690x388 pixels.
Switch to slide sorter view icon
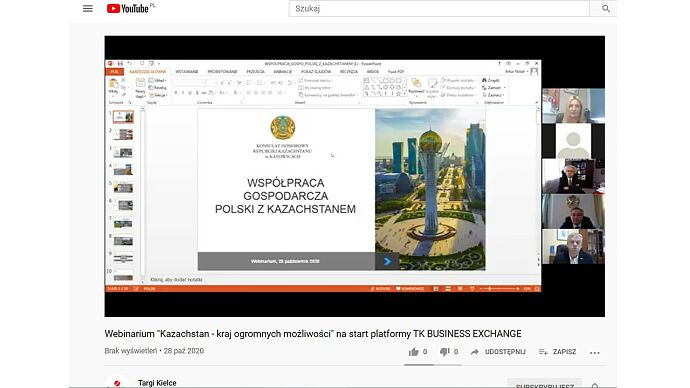448,289
